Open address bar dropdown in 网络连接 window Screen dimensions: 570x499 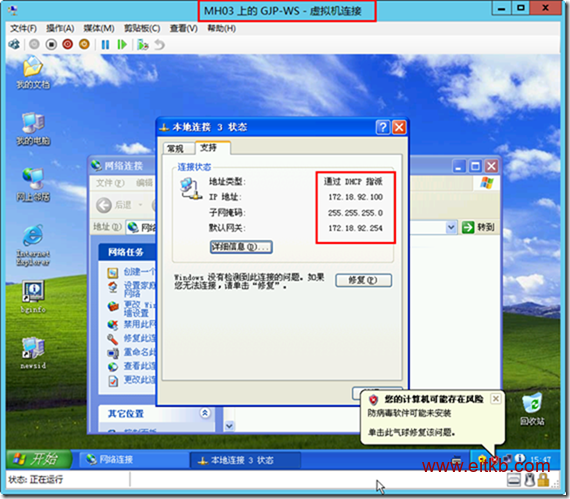pos(451,228)
